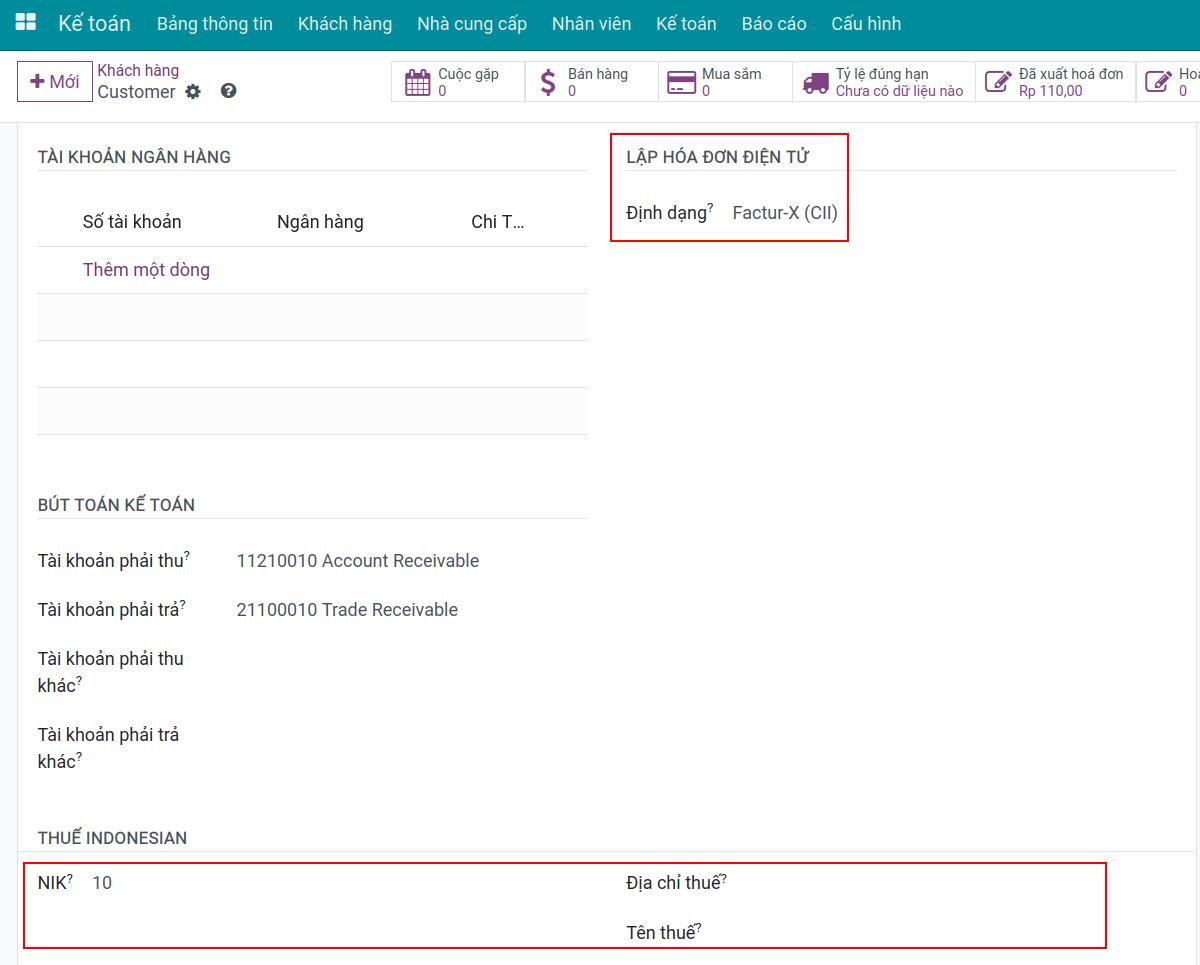Click the Kế toán app title beside the grid icon
The height and width of the screenshot is (965, 1200).
pos(94,23)
